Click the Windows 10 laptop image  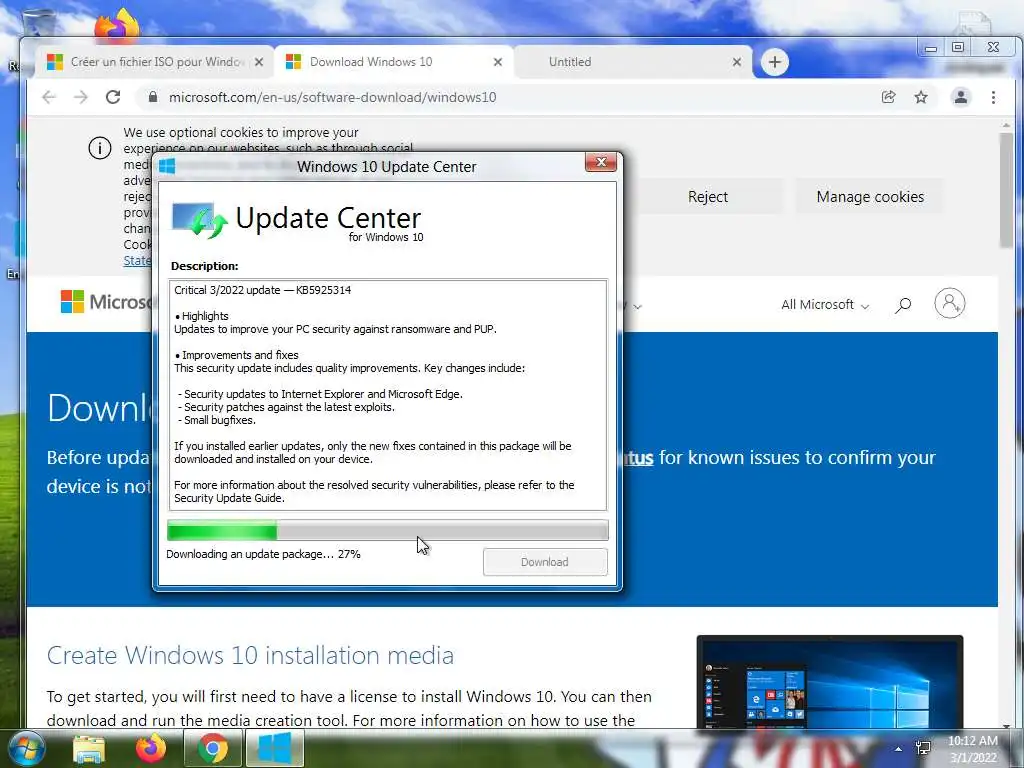829,681
